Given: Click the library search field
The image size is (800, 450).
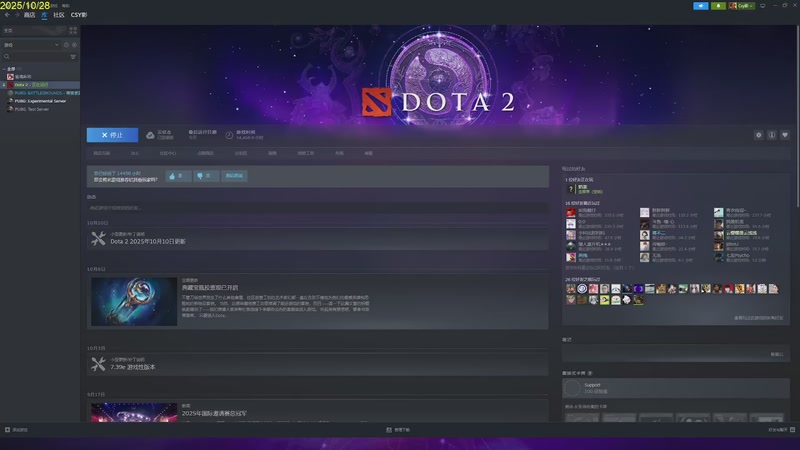Looking at the screenshot, I should (x=35, y=57).
